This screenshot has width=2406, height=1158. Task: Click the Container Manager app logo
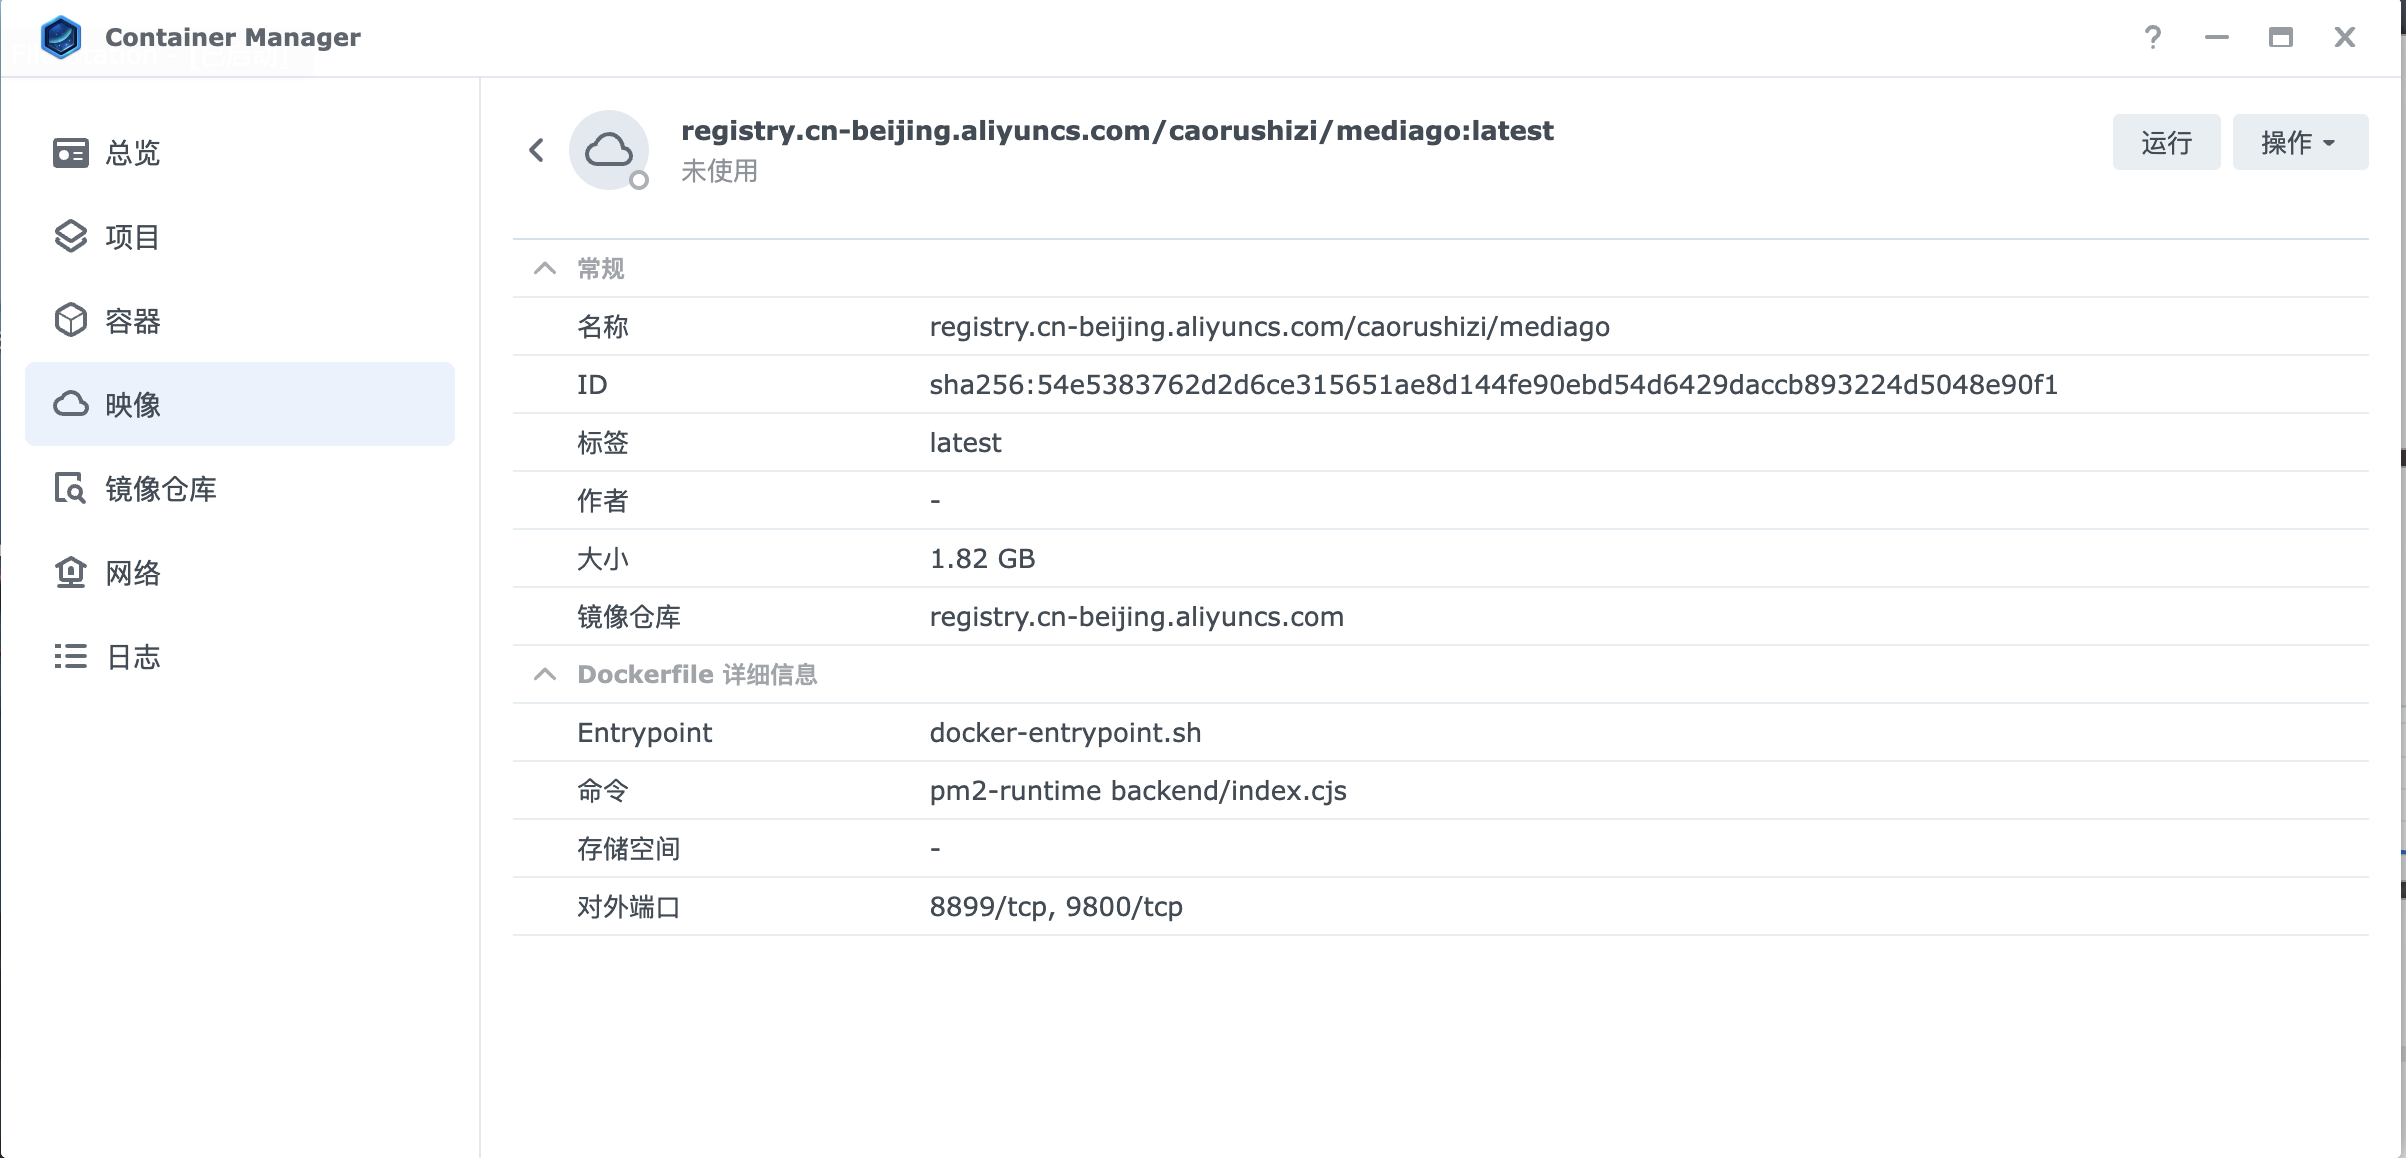61,37
